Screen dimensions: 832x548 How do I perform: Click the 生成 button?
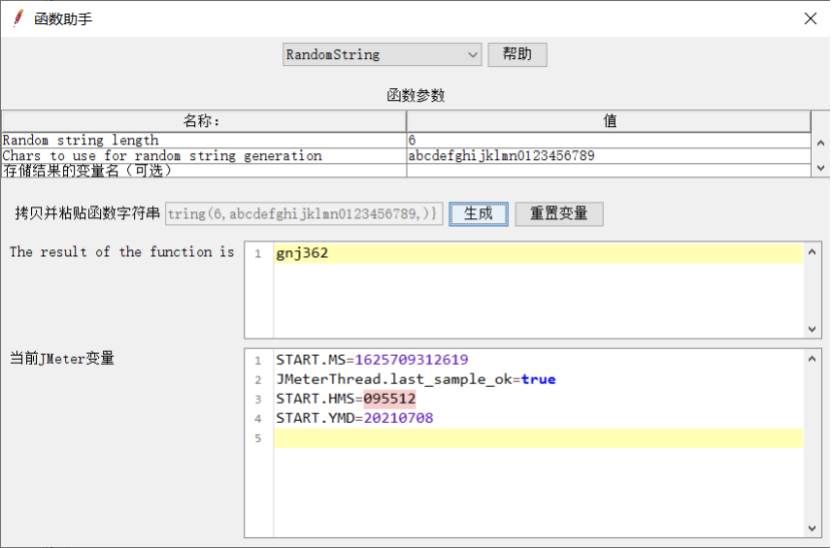[478, 214]
